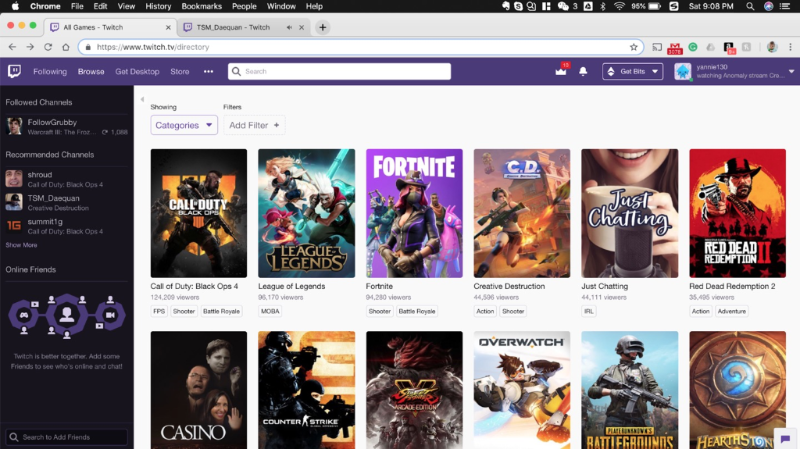Open the Browse page
Image resolution: width=800 pixels, height=449 pixels.
[x=91, y=71]
